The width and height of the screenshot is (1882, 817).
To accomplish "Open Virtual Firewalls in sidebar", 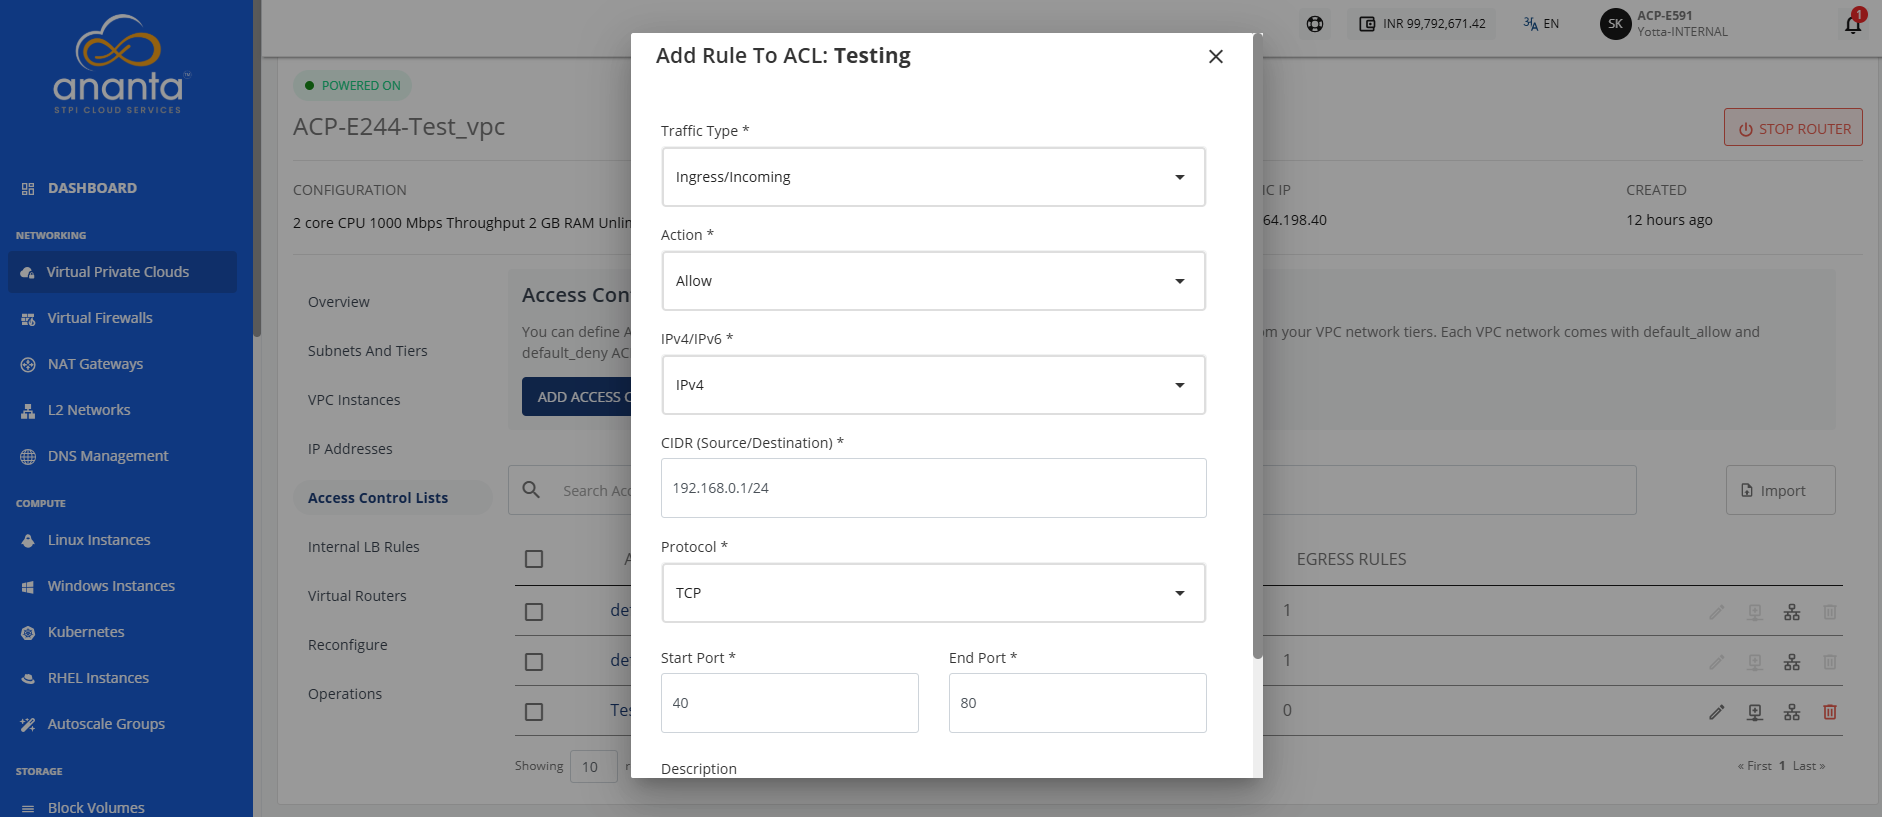I will pyautogui.click(x=100, y=318).
